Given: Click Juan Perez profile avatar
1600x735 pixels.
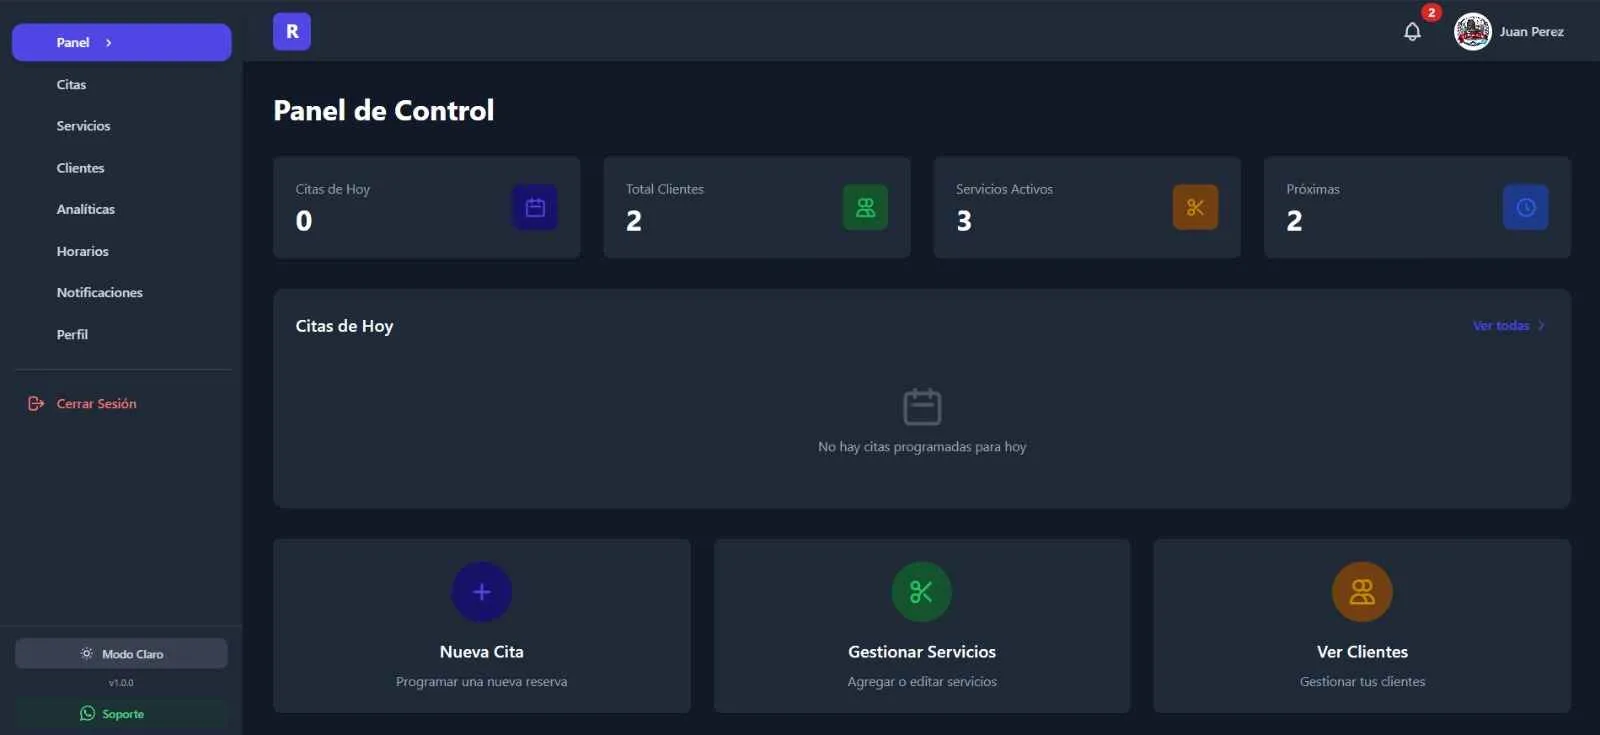Looking at the screenshot, I should point(1472,32).
